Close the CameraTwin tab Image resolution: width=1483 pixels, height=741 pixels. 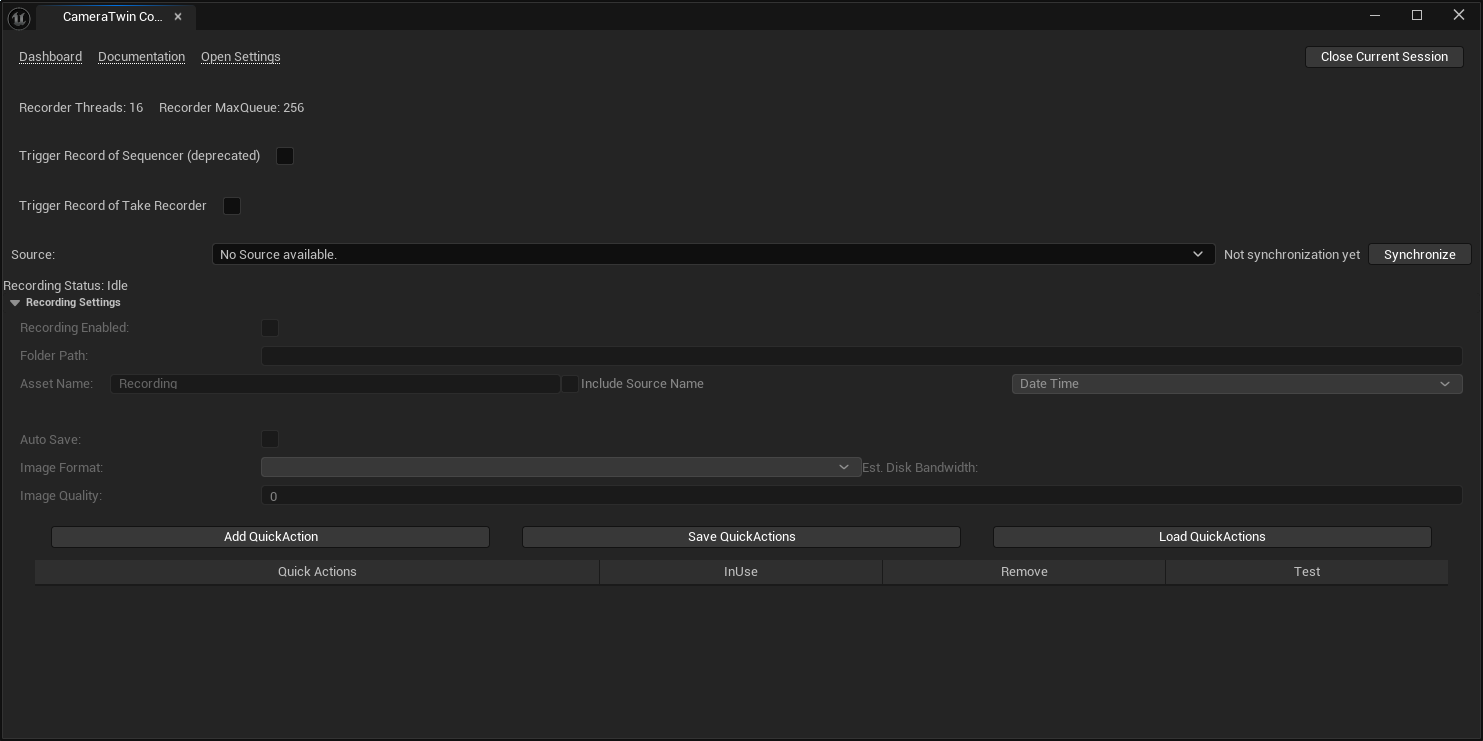[178, 17]
